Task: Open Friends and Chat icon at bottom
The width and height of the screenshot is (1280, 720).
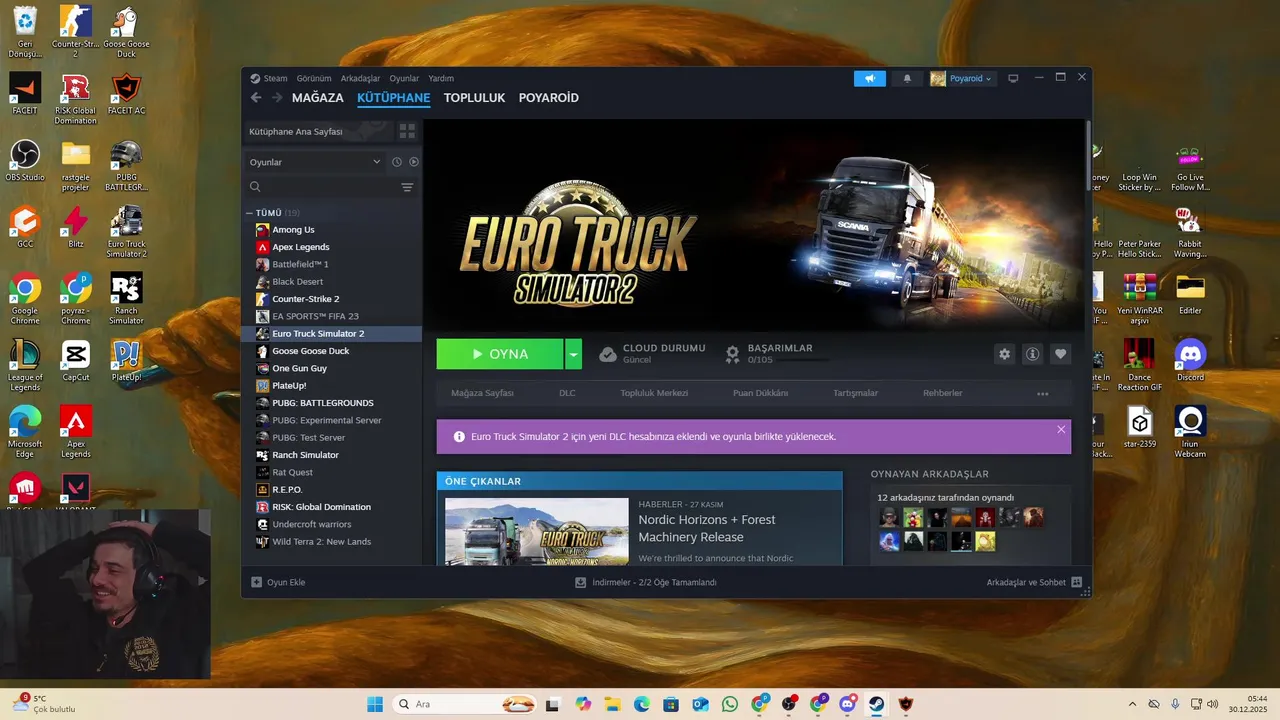Action: coord(1077,582)
